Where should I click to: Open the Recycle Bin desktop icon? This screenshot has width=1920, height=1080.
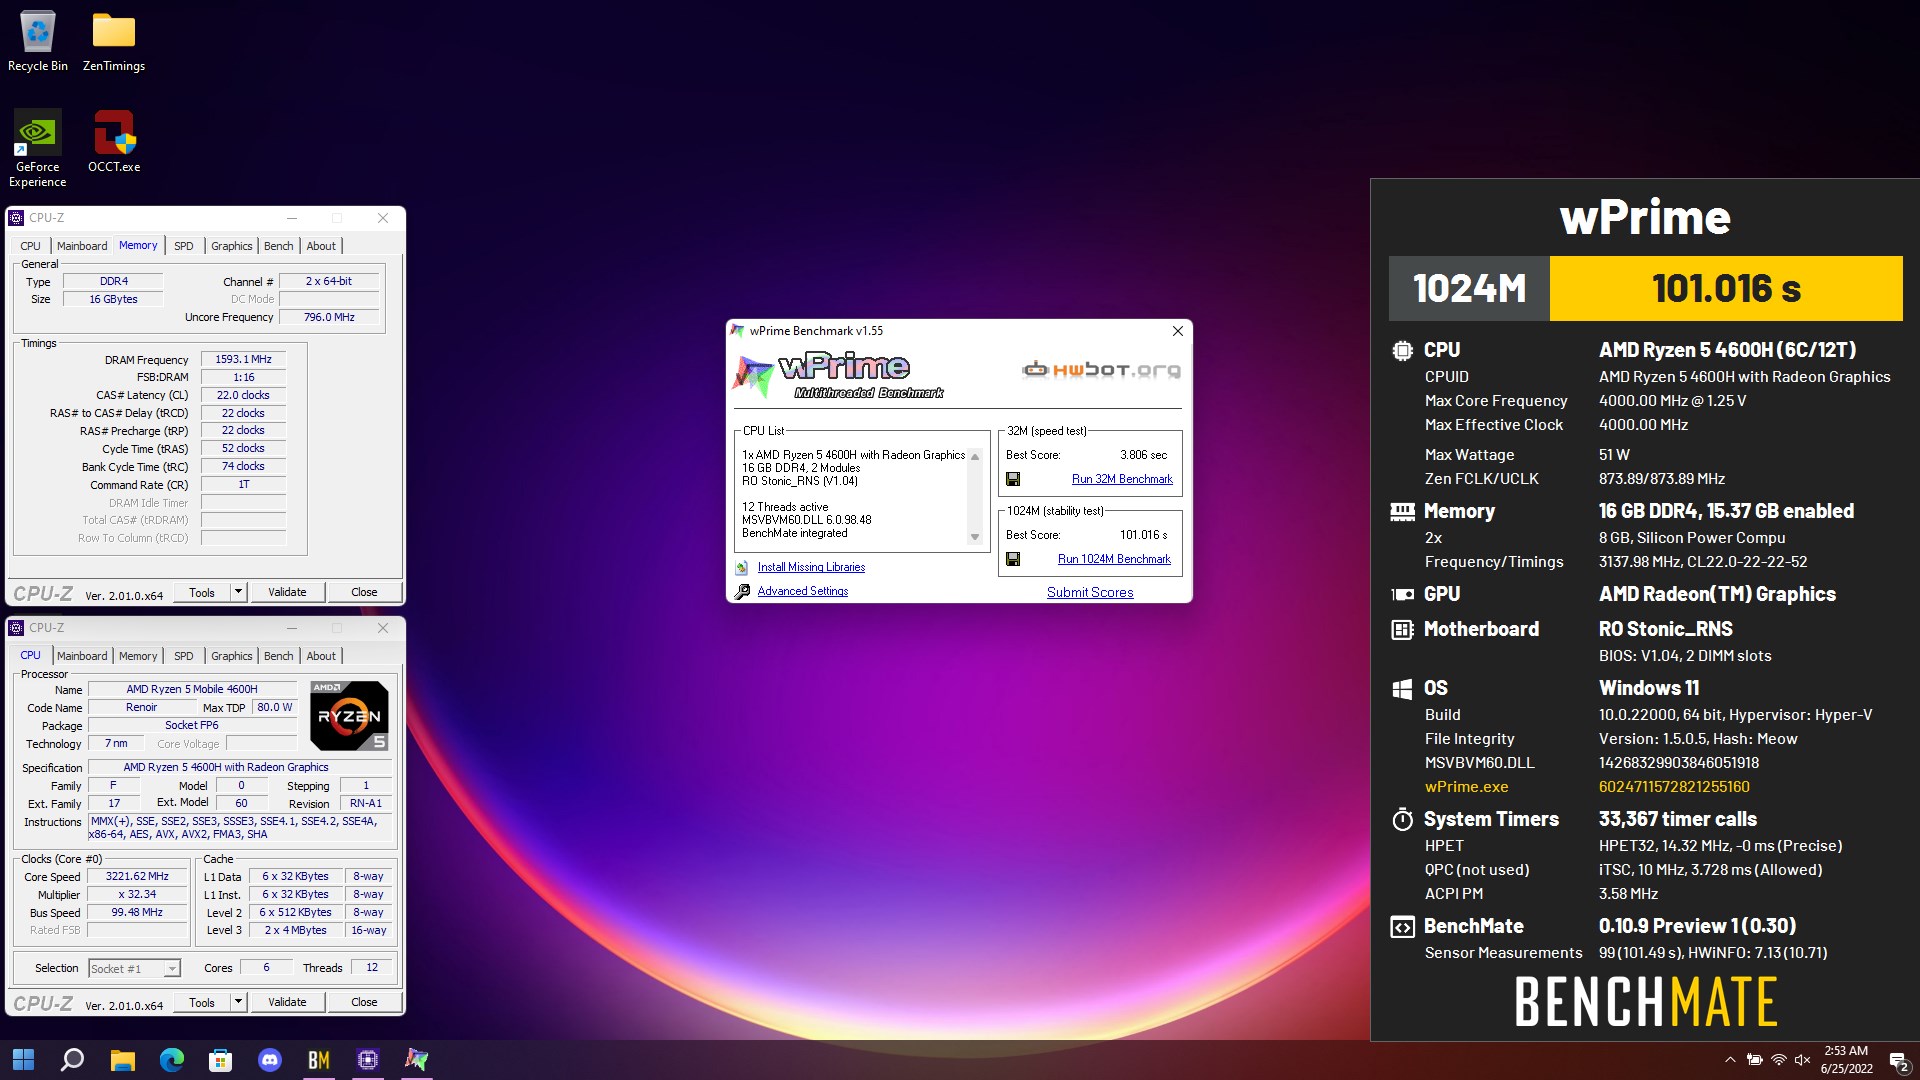tap(38, 42)
